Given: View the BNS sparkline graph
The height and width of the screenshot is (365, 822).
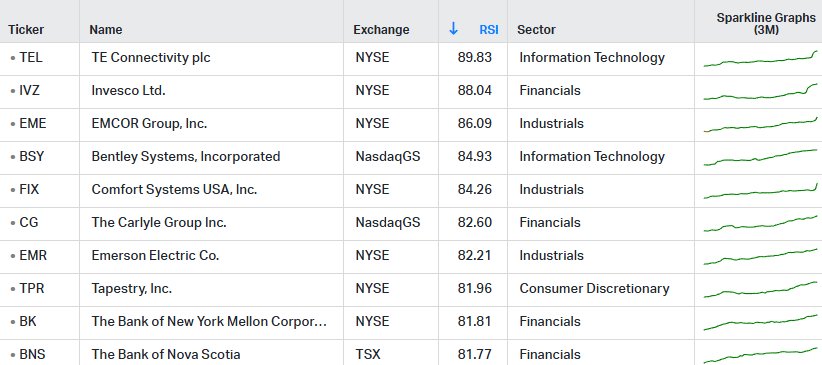Looking at the screenshot, I should click(x=760, y=356).
